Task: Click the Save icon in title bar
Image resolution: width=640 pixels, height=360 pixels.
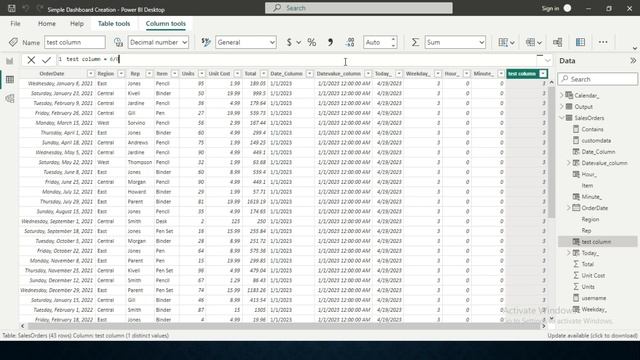Action: tap(11, 8)
